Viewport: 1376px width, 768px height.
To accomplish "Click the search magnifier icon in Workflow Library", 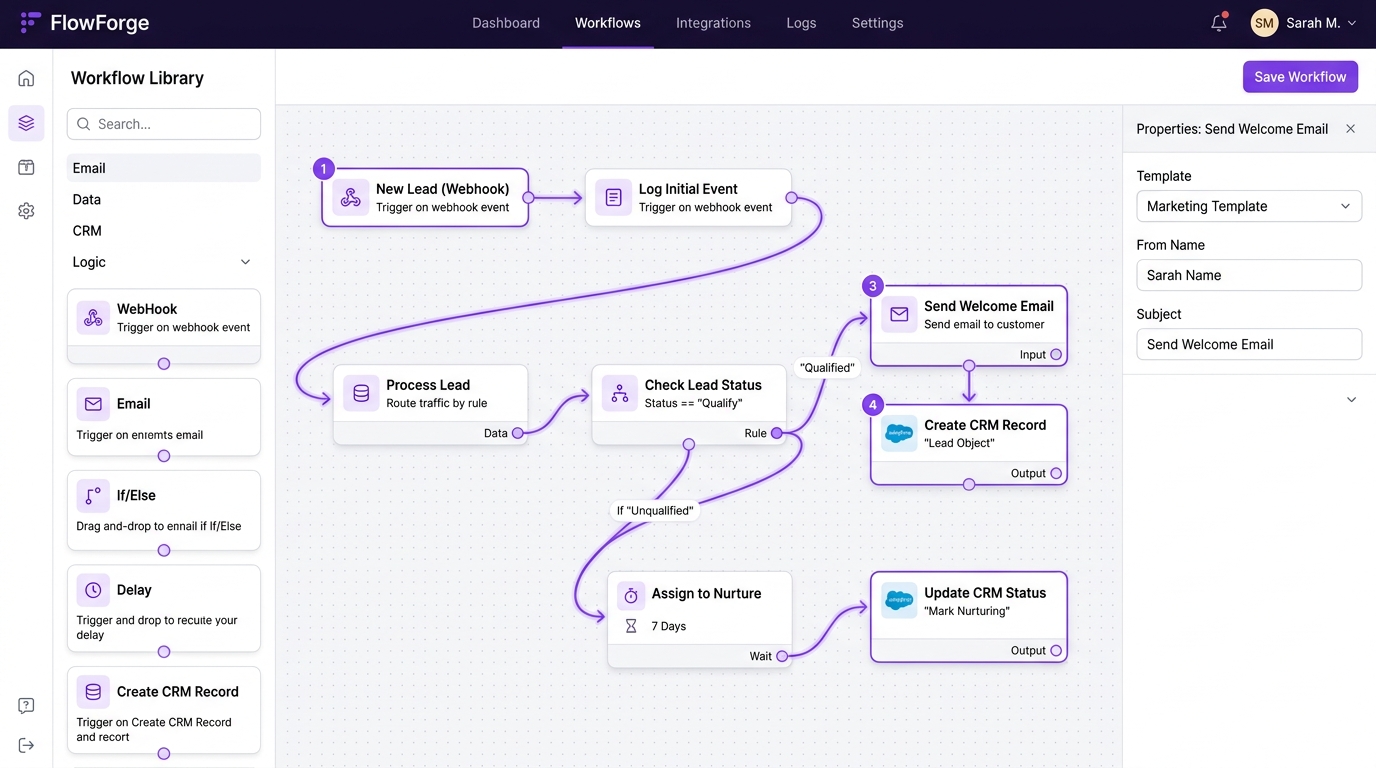I will tap(84, 124).
